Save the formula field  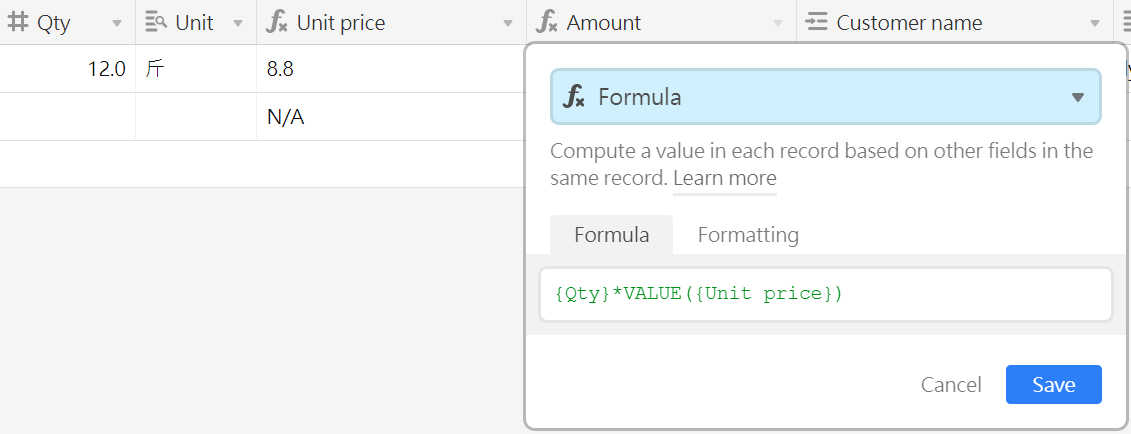coord(1054,384)
